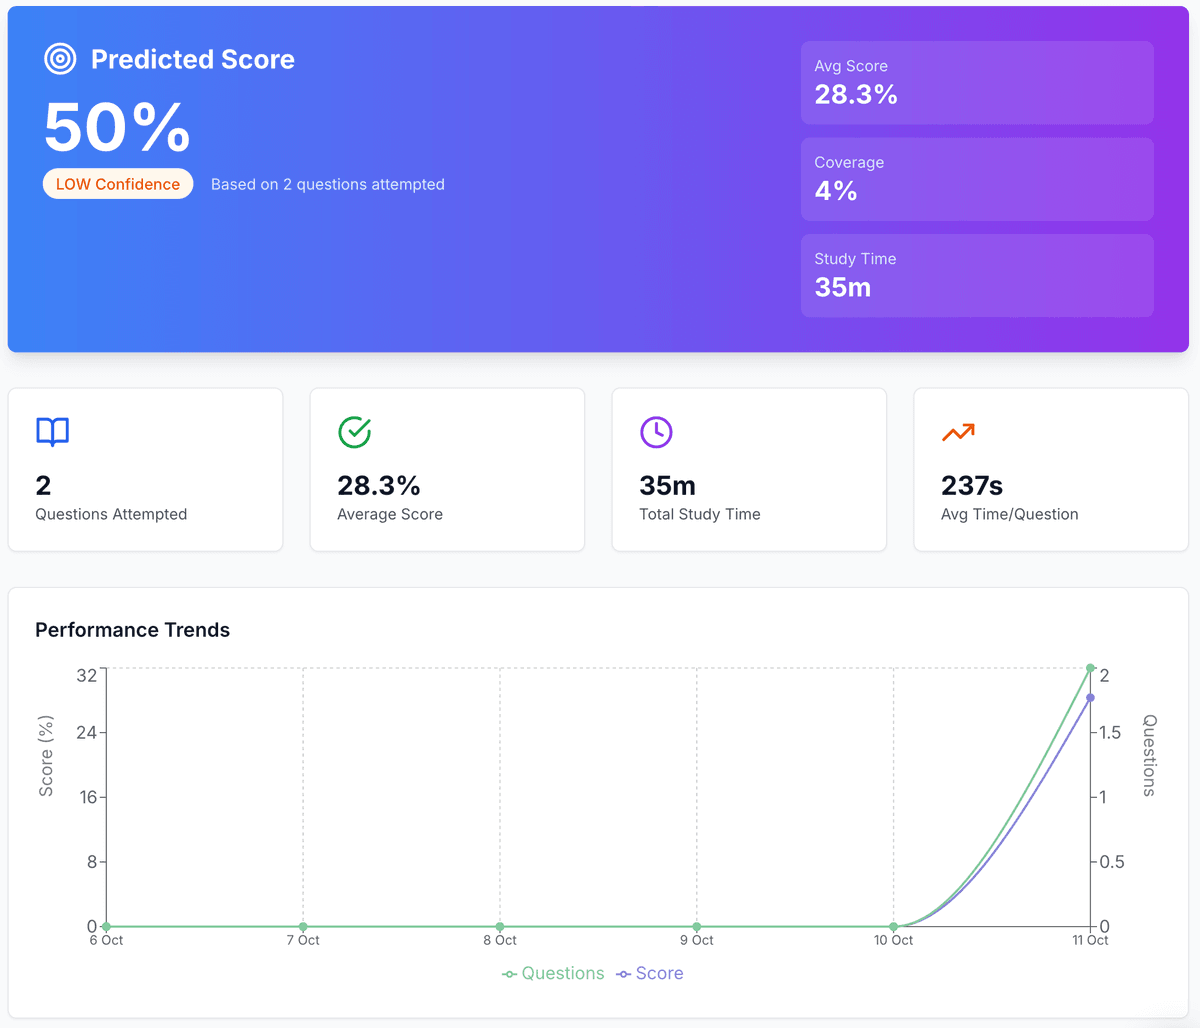Click the purple Score legend marker
This screenshot has width=1200, height=1028.
coord(626,973)
